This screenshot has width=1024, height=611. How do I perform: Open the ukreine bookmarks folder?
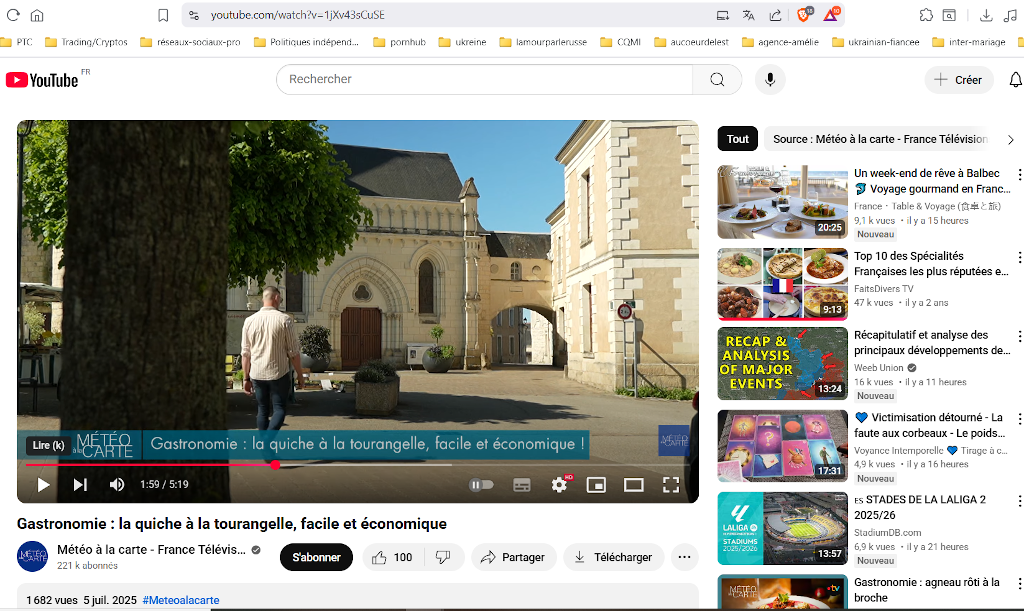(462, 42)
